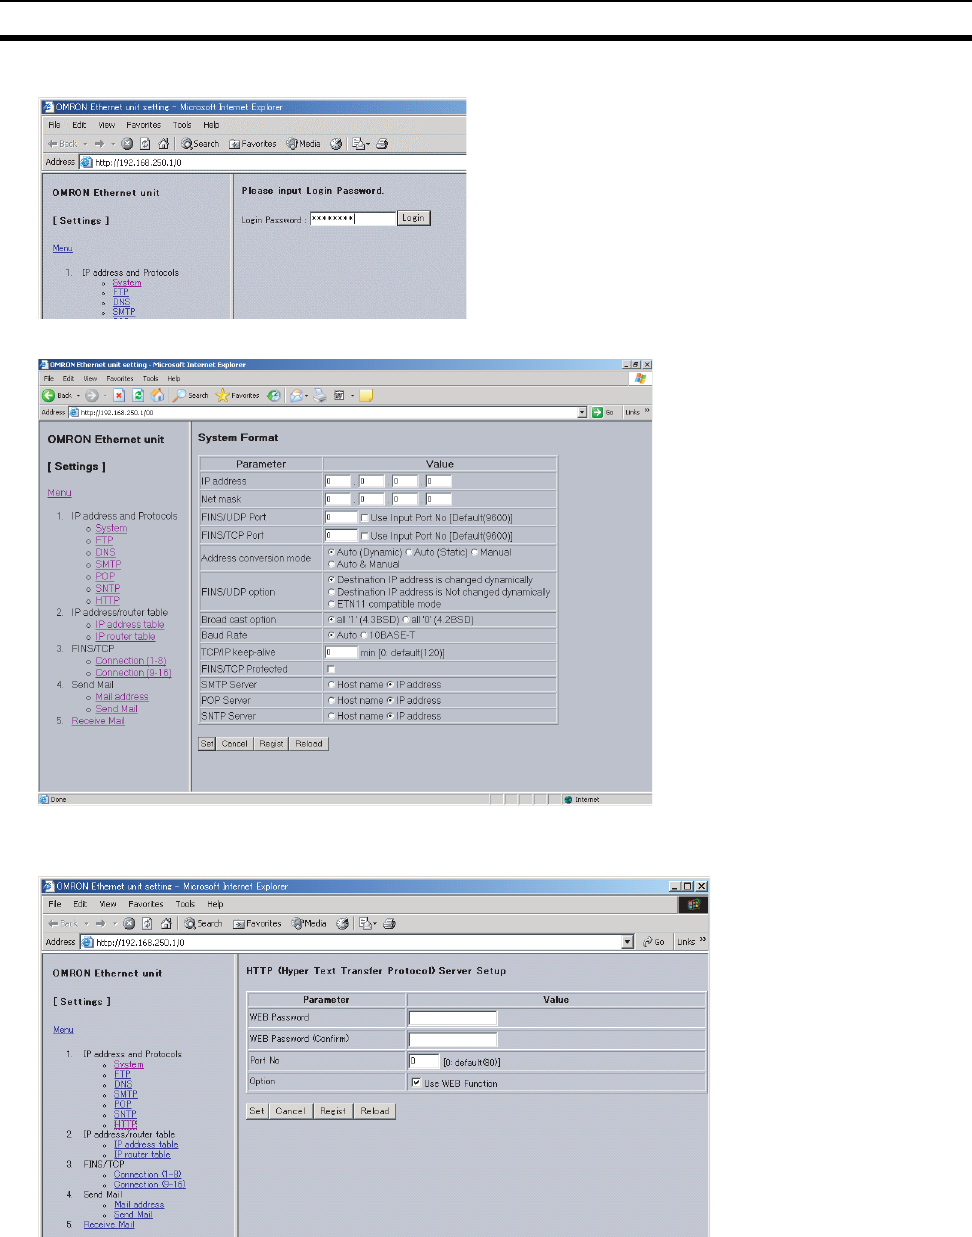Open the address dropdown in the HTTP Server Setup window
The width and height of the screenshot is (972, 1237).
pyautogui.click(x=628, y=942)
